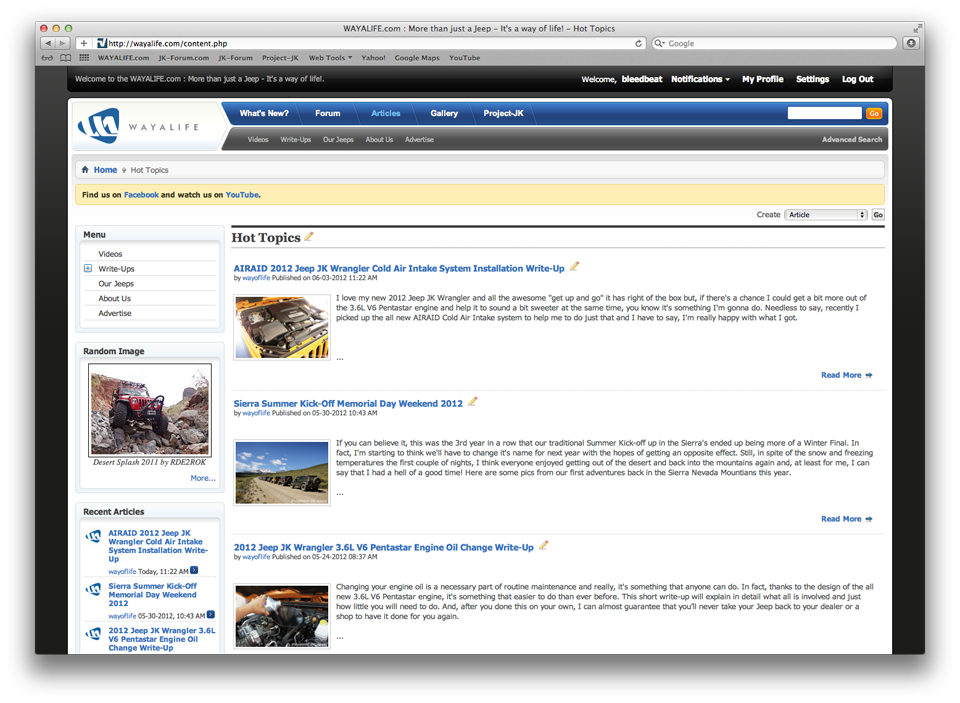Enter full screen using the top-right arrows

(x=917, y=28)
